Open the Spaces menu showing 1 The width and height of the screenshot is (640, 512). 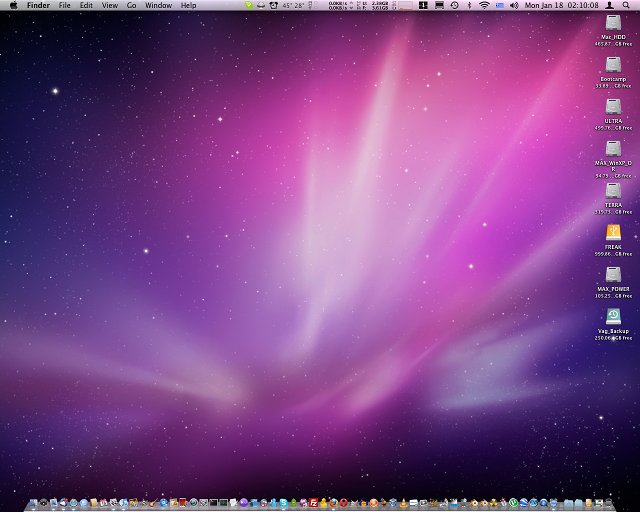click(423, 5)
